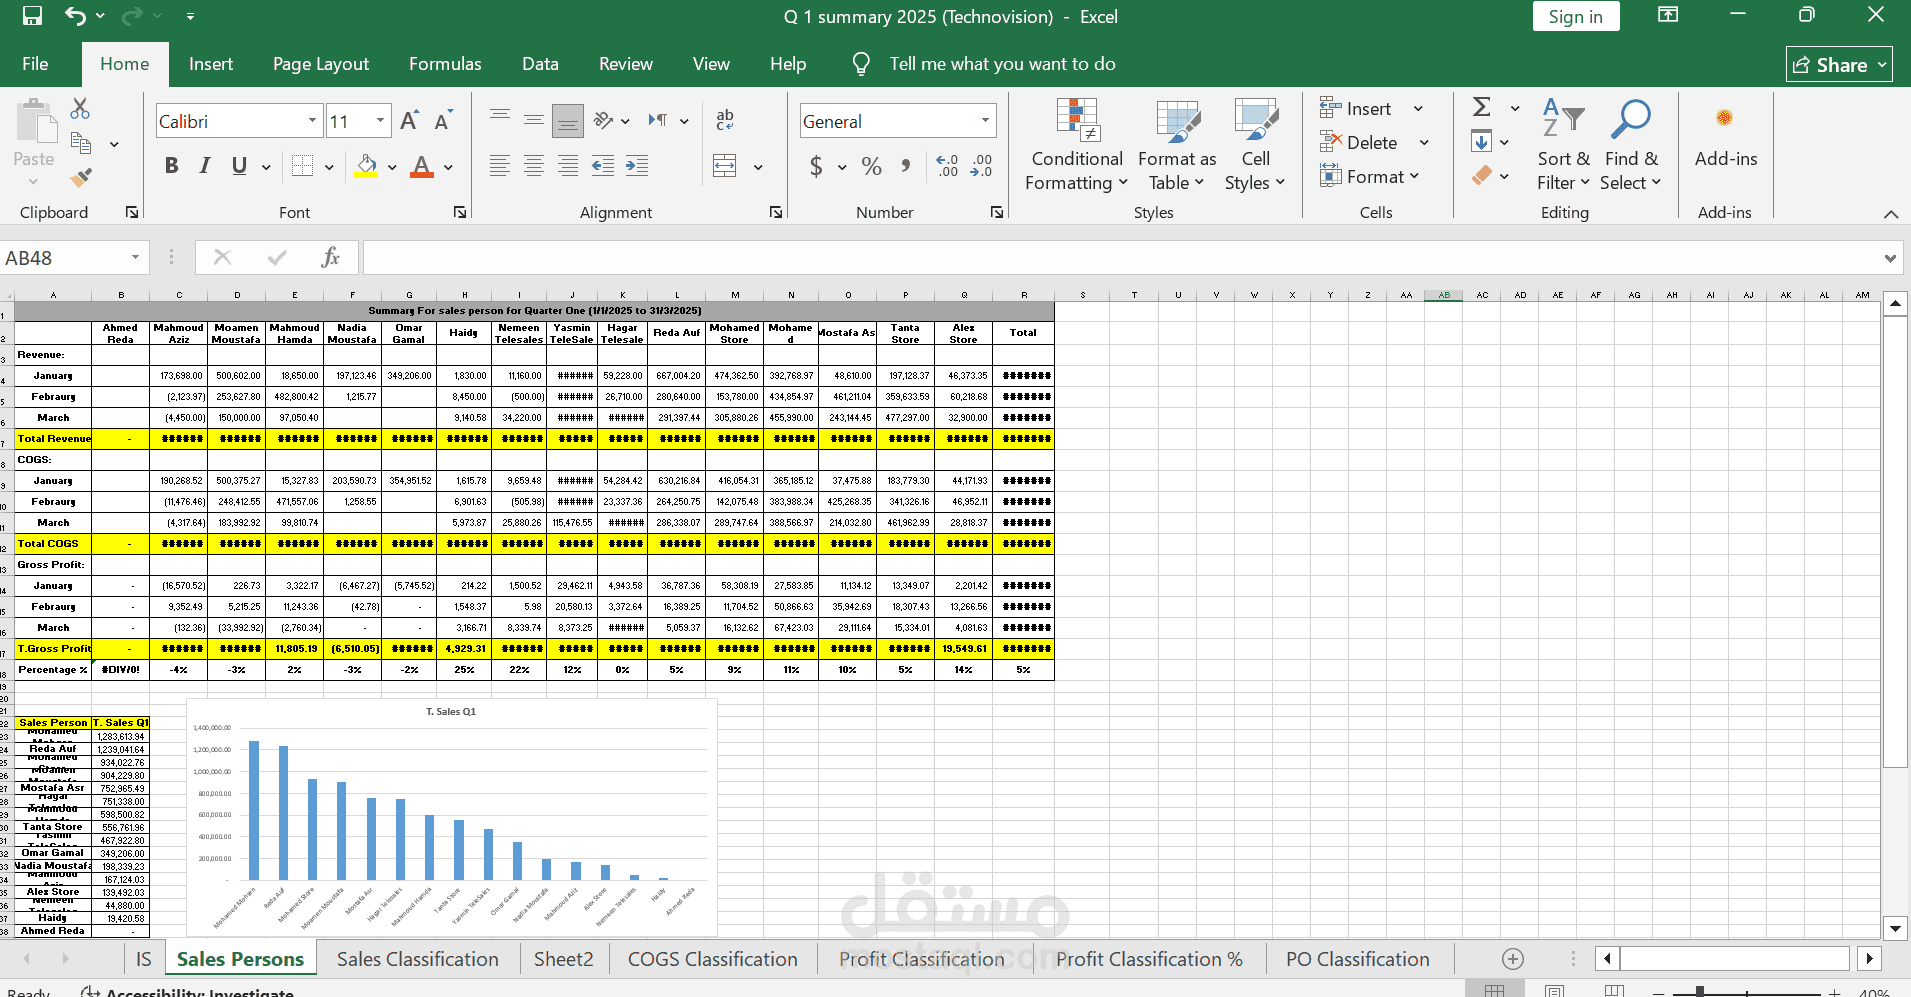Click the Find & Select tool
Viewport: 1911px width, 997px height.
1630,145
